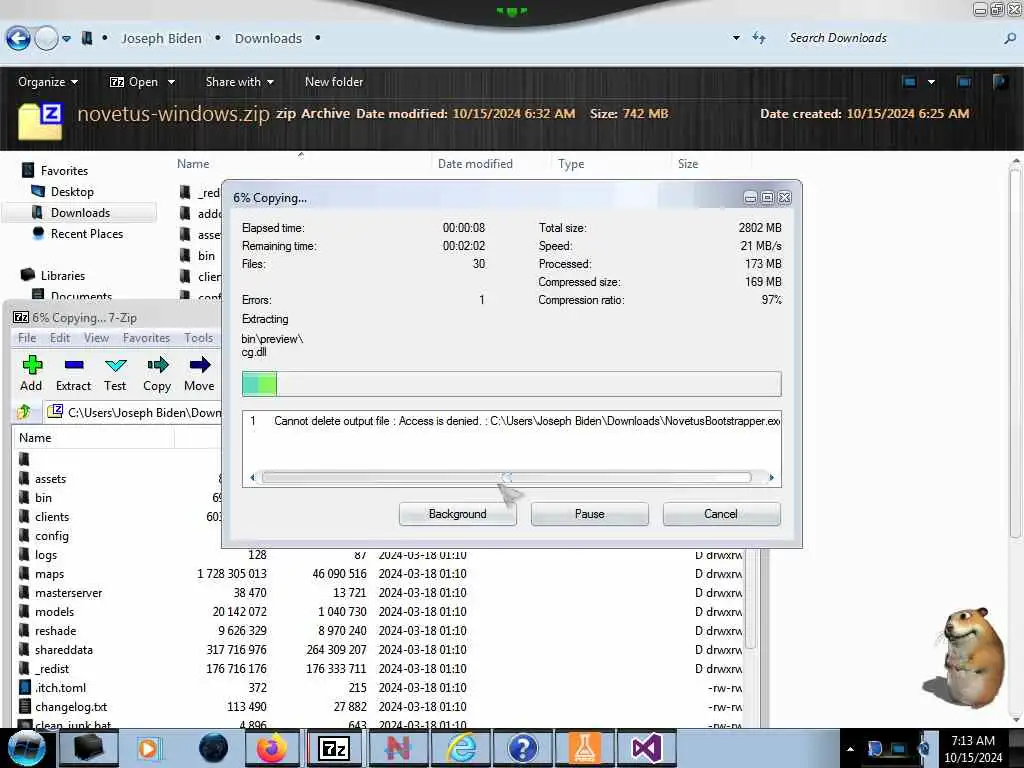
Task: Sort Explorer list by Type column
Action: point(571,164)
